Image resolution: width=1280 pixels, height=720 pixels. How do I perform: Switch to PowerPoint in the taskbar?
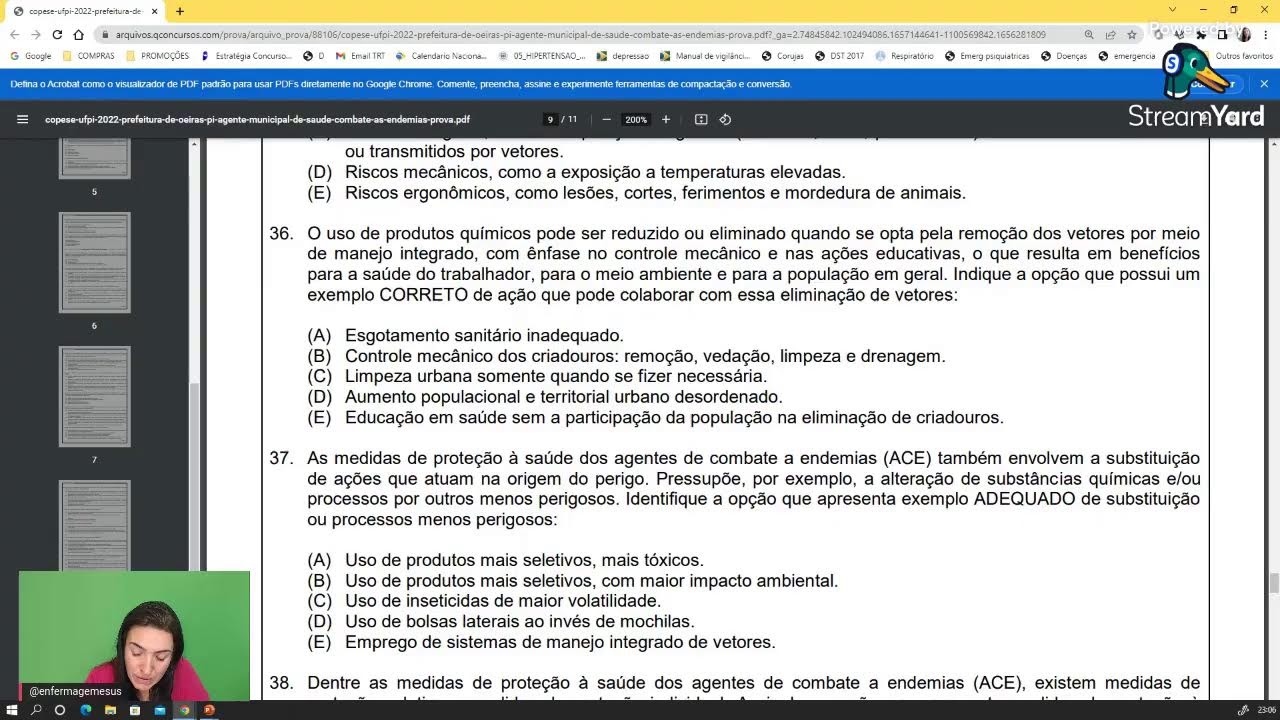209,710
